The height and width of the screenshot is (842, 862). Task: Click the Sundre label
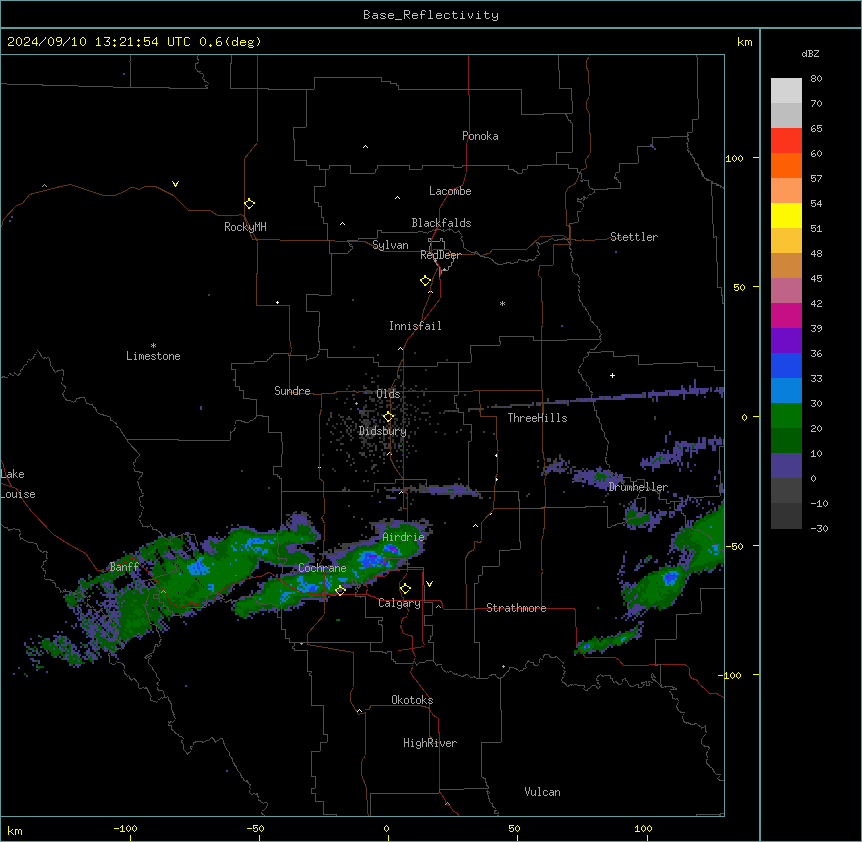(x=292, y=391)
